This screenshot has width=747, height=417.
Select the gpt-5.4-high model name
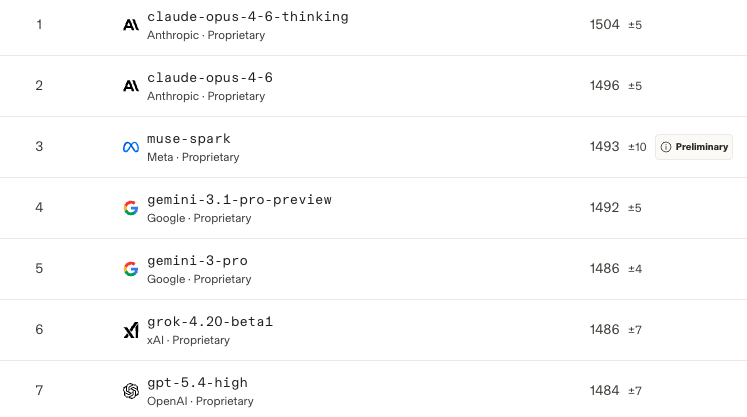point(197,383)
